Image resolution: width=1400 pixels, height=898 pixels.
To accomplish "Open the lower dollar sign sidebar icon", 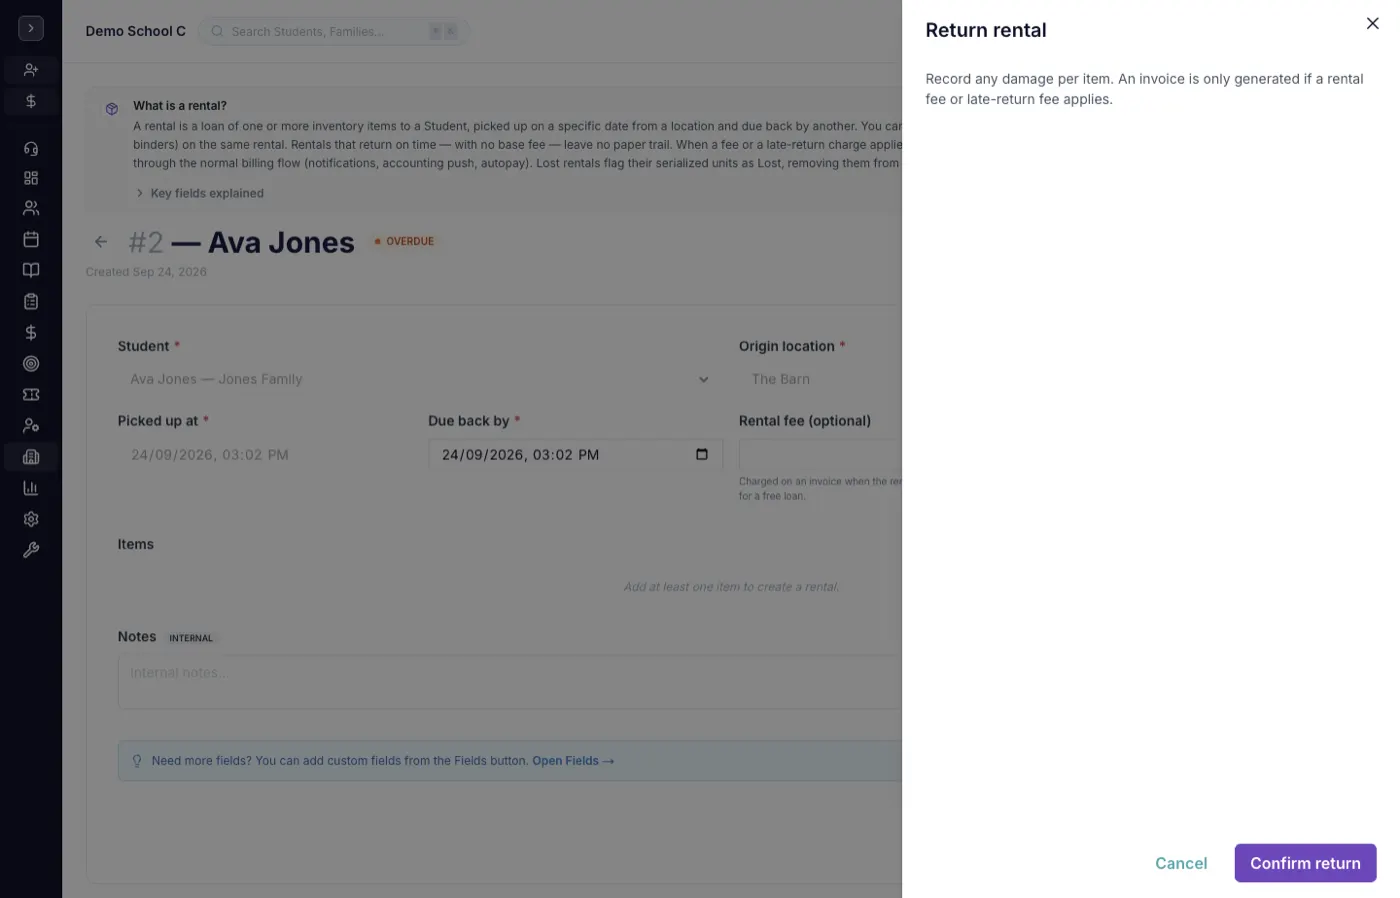I will coord(31,332).
